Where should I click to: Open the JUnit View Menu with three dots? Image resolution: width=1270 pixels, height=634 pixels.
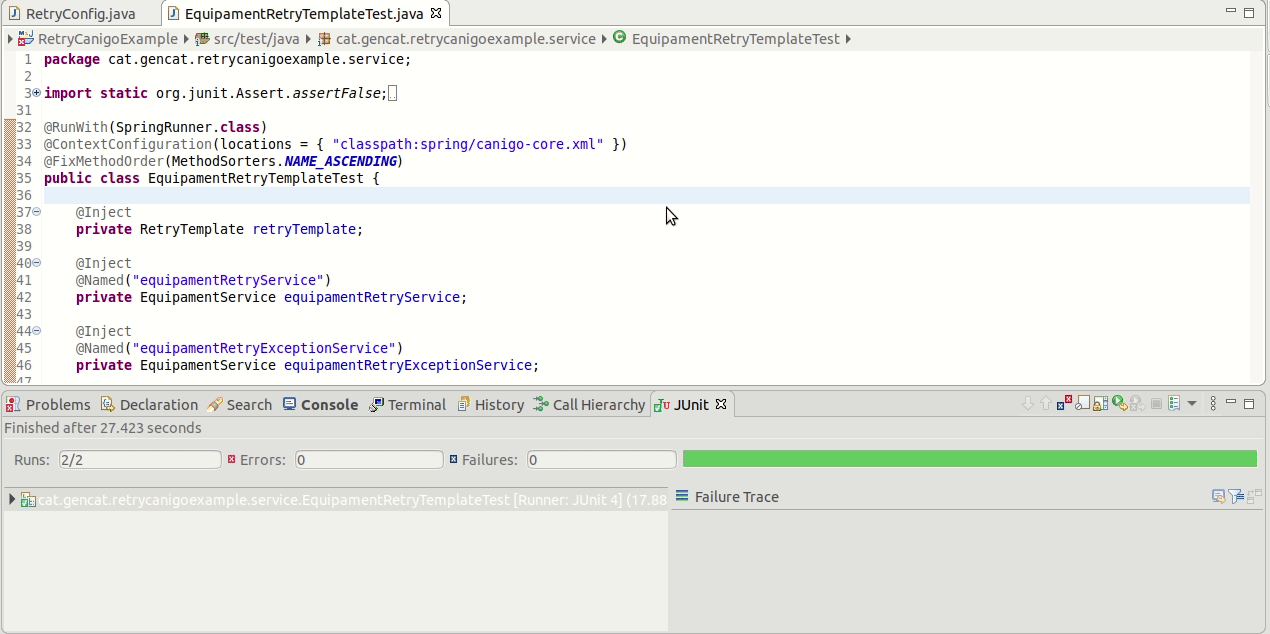pos(1213,403)
